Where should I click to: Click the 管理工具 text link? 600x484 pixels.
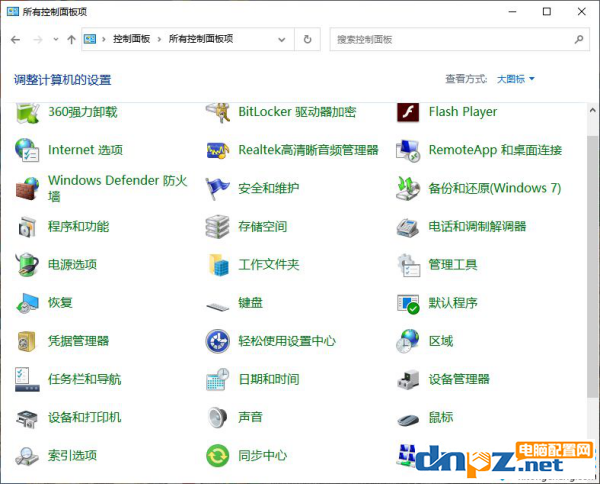[453, 264]
